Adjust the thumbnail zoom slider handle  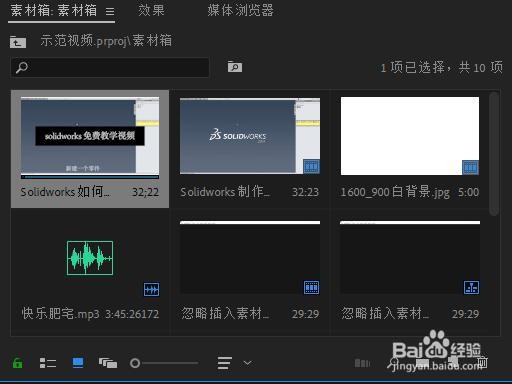click(135, 363)
